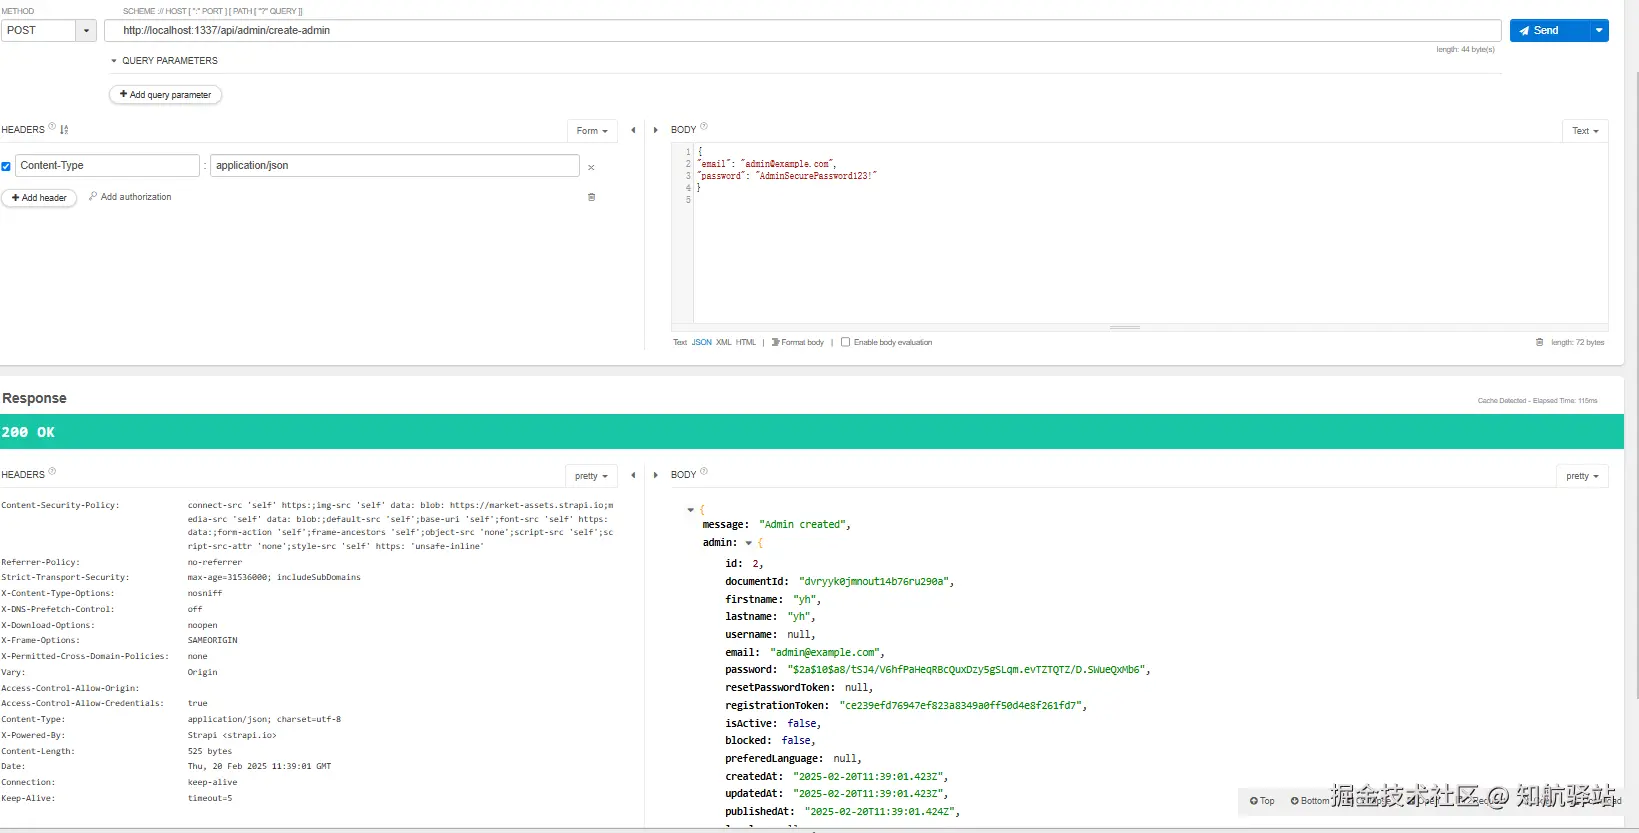
Task: Toggle the Content-Type header checkbox
Action: point(6,167)
